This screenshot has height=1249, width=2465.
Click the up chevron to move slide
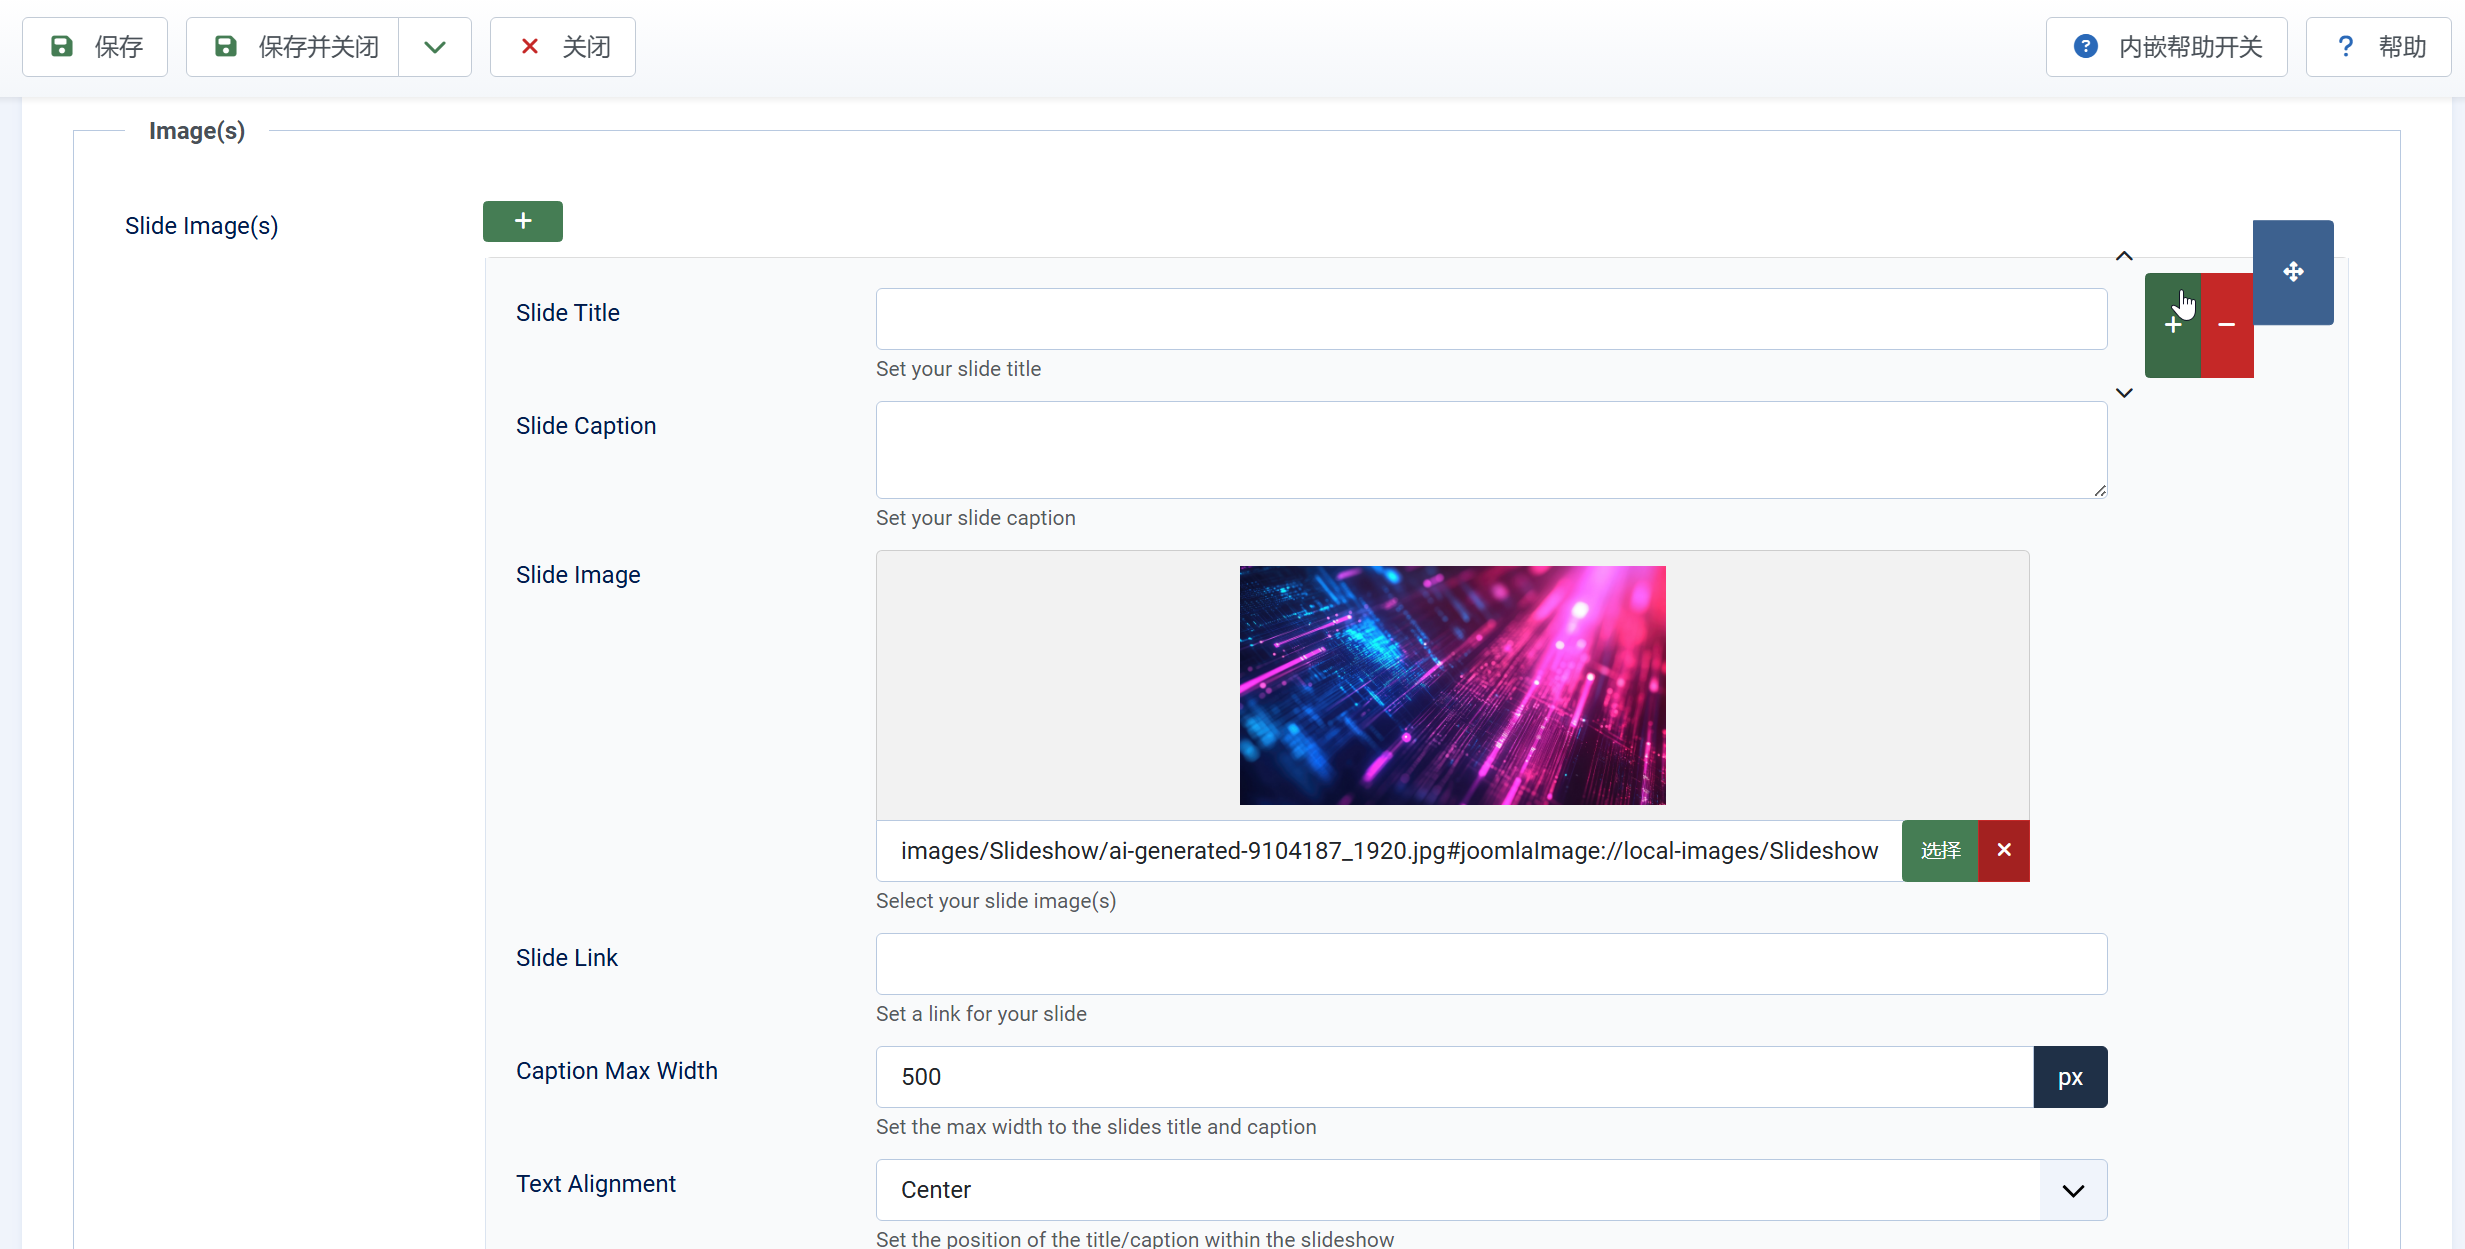coord(2124,256)
